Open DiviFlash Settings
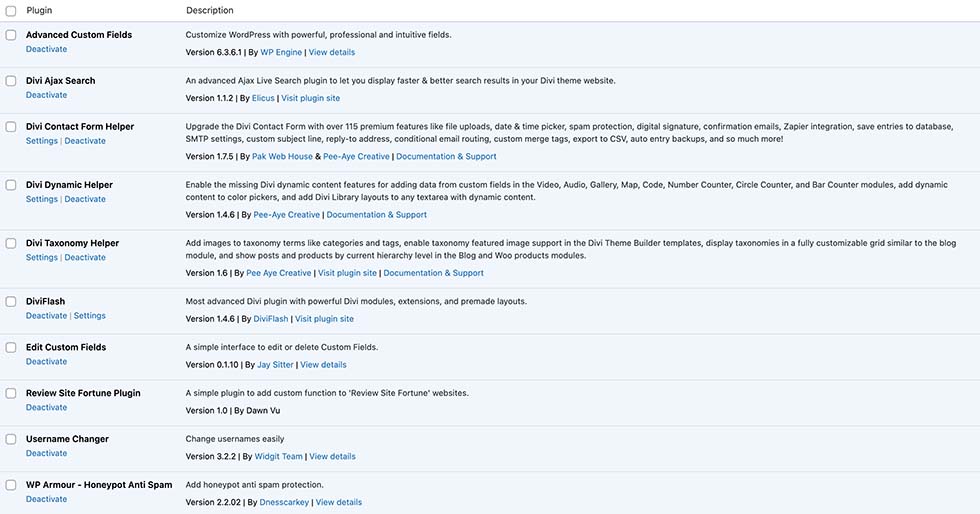The width and height of the screenshot is (980, 514). [90, 316]
